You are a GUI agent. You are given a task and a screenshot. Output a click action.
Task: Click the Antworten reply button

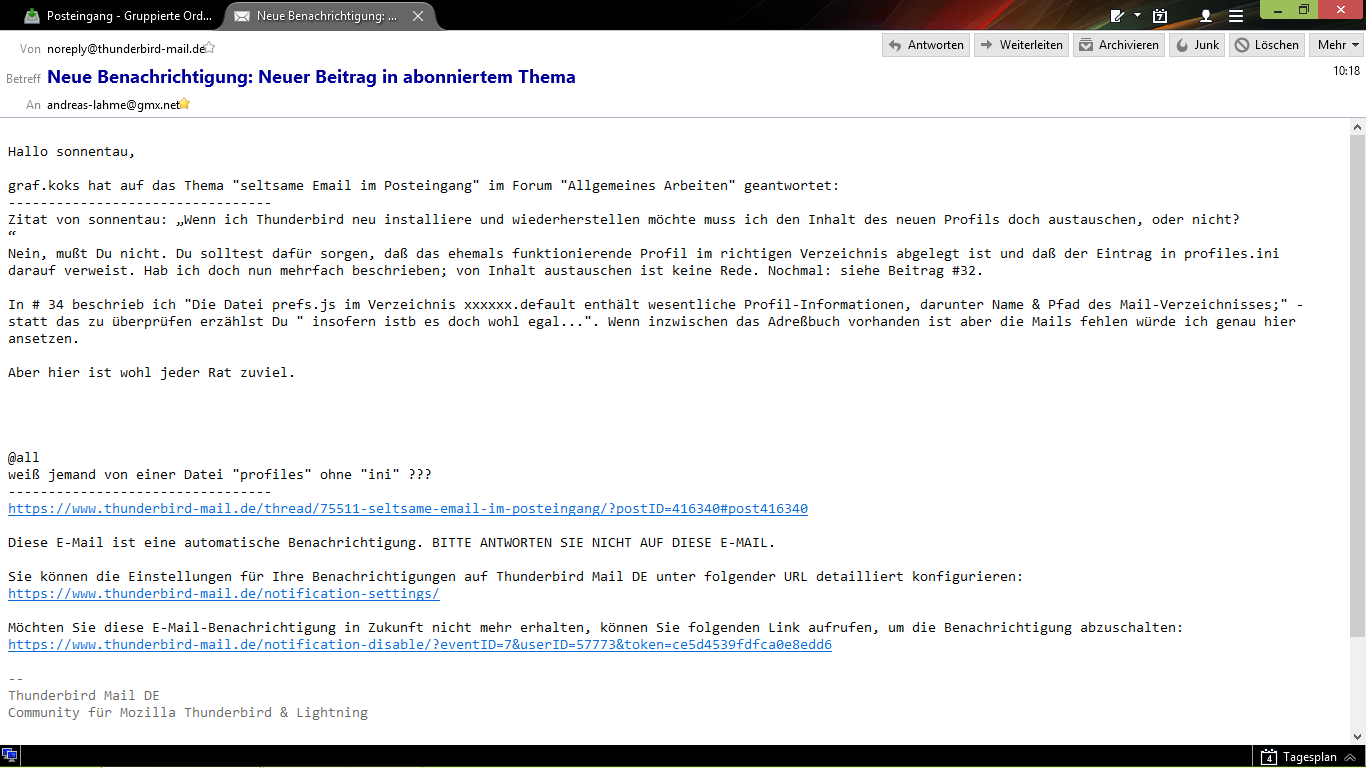pyautogui.click(x=926, y=45)
